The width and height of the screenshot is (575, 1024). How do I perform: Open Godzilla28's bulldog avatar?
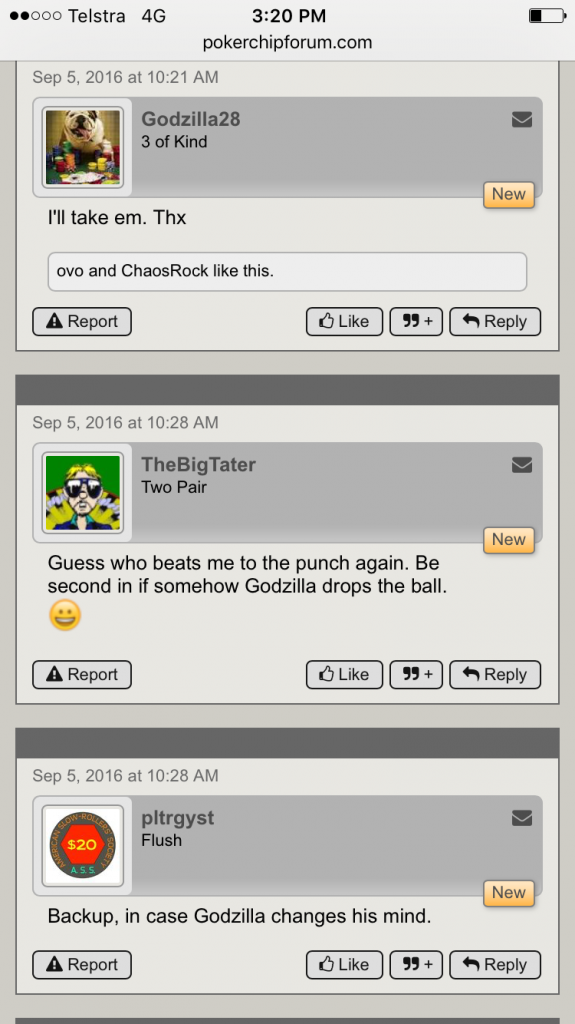(83, 148)
